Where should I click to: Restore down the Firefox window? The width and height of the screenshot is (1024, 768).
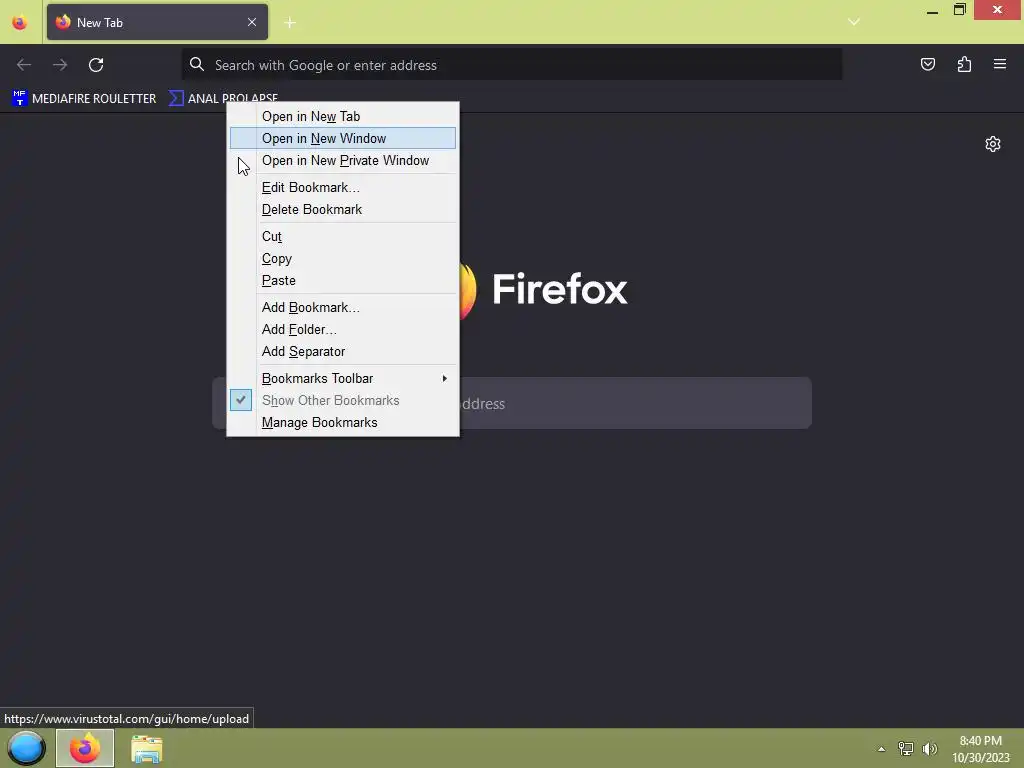959,10
